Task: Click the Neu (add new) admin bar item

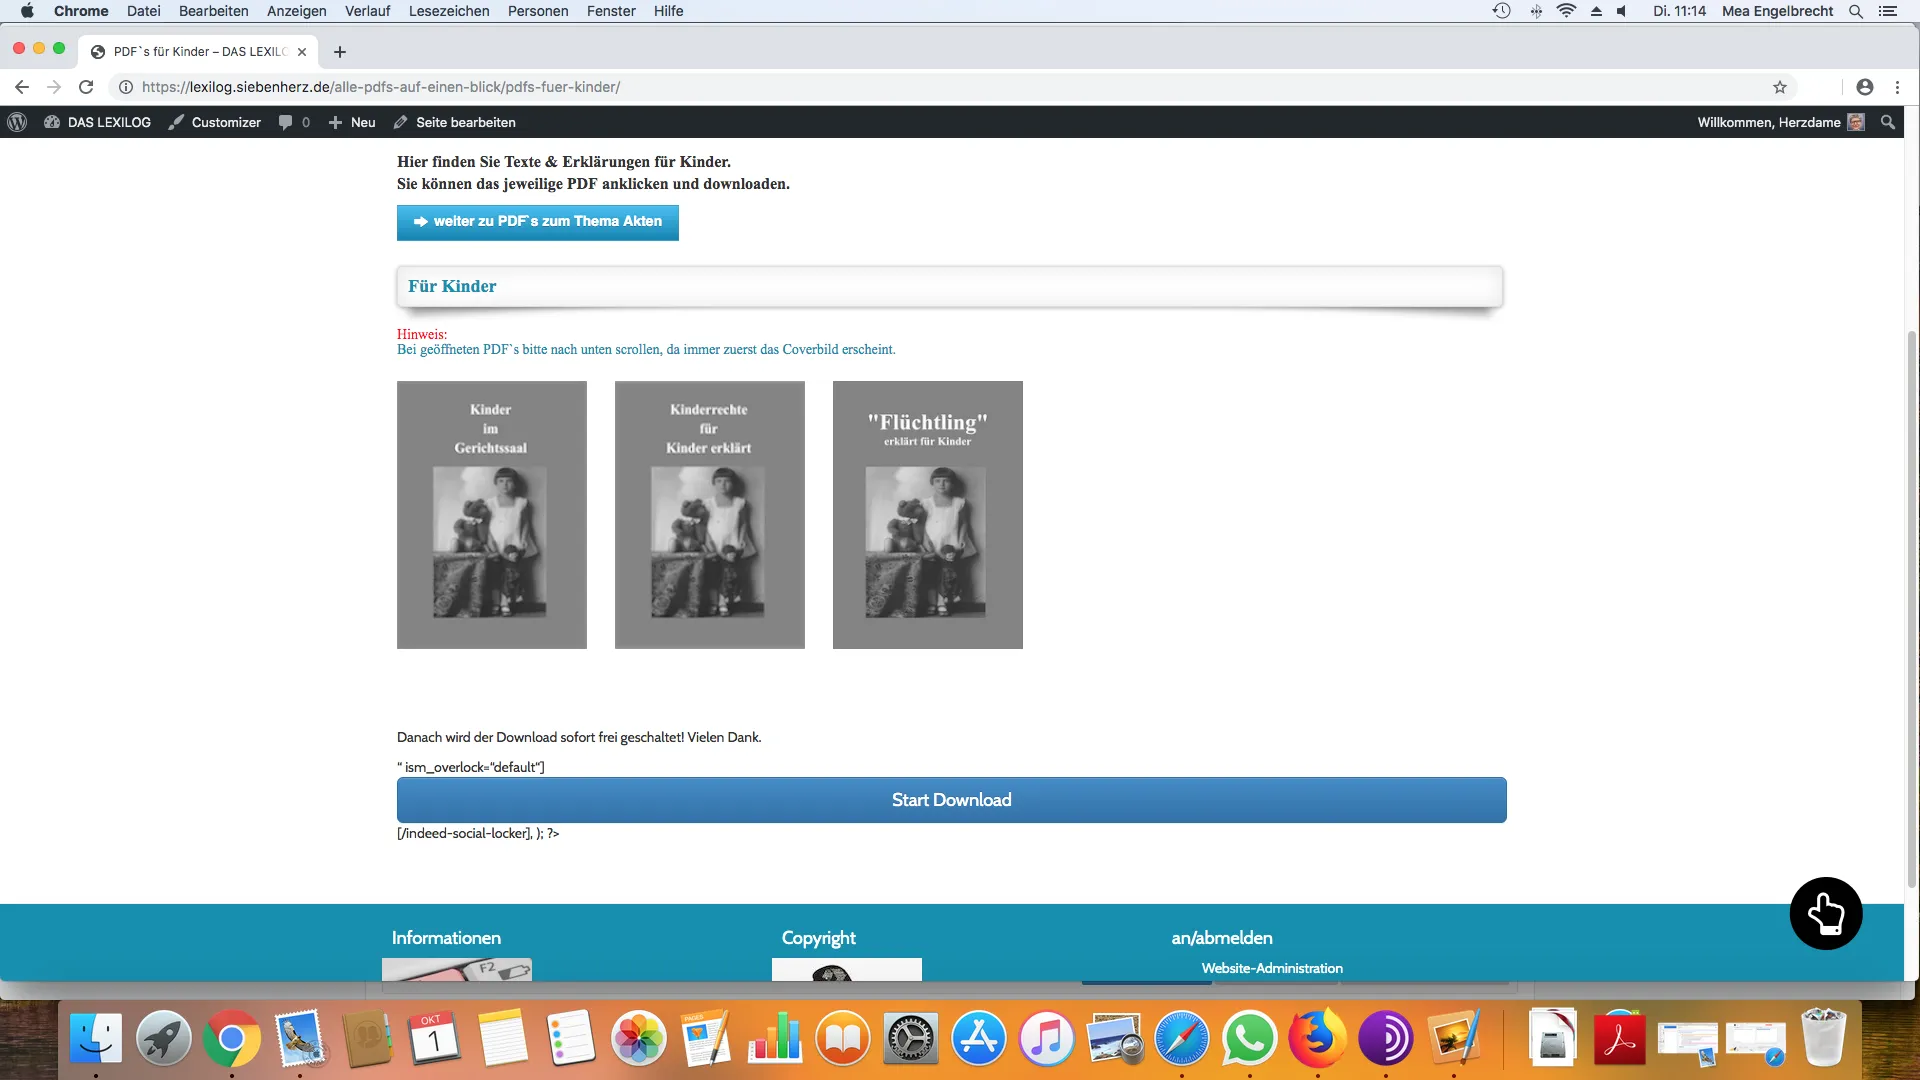Action: [x=352, y=122]
